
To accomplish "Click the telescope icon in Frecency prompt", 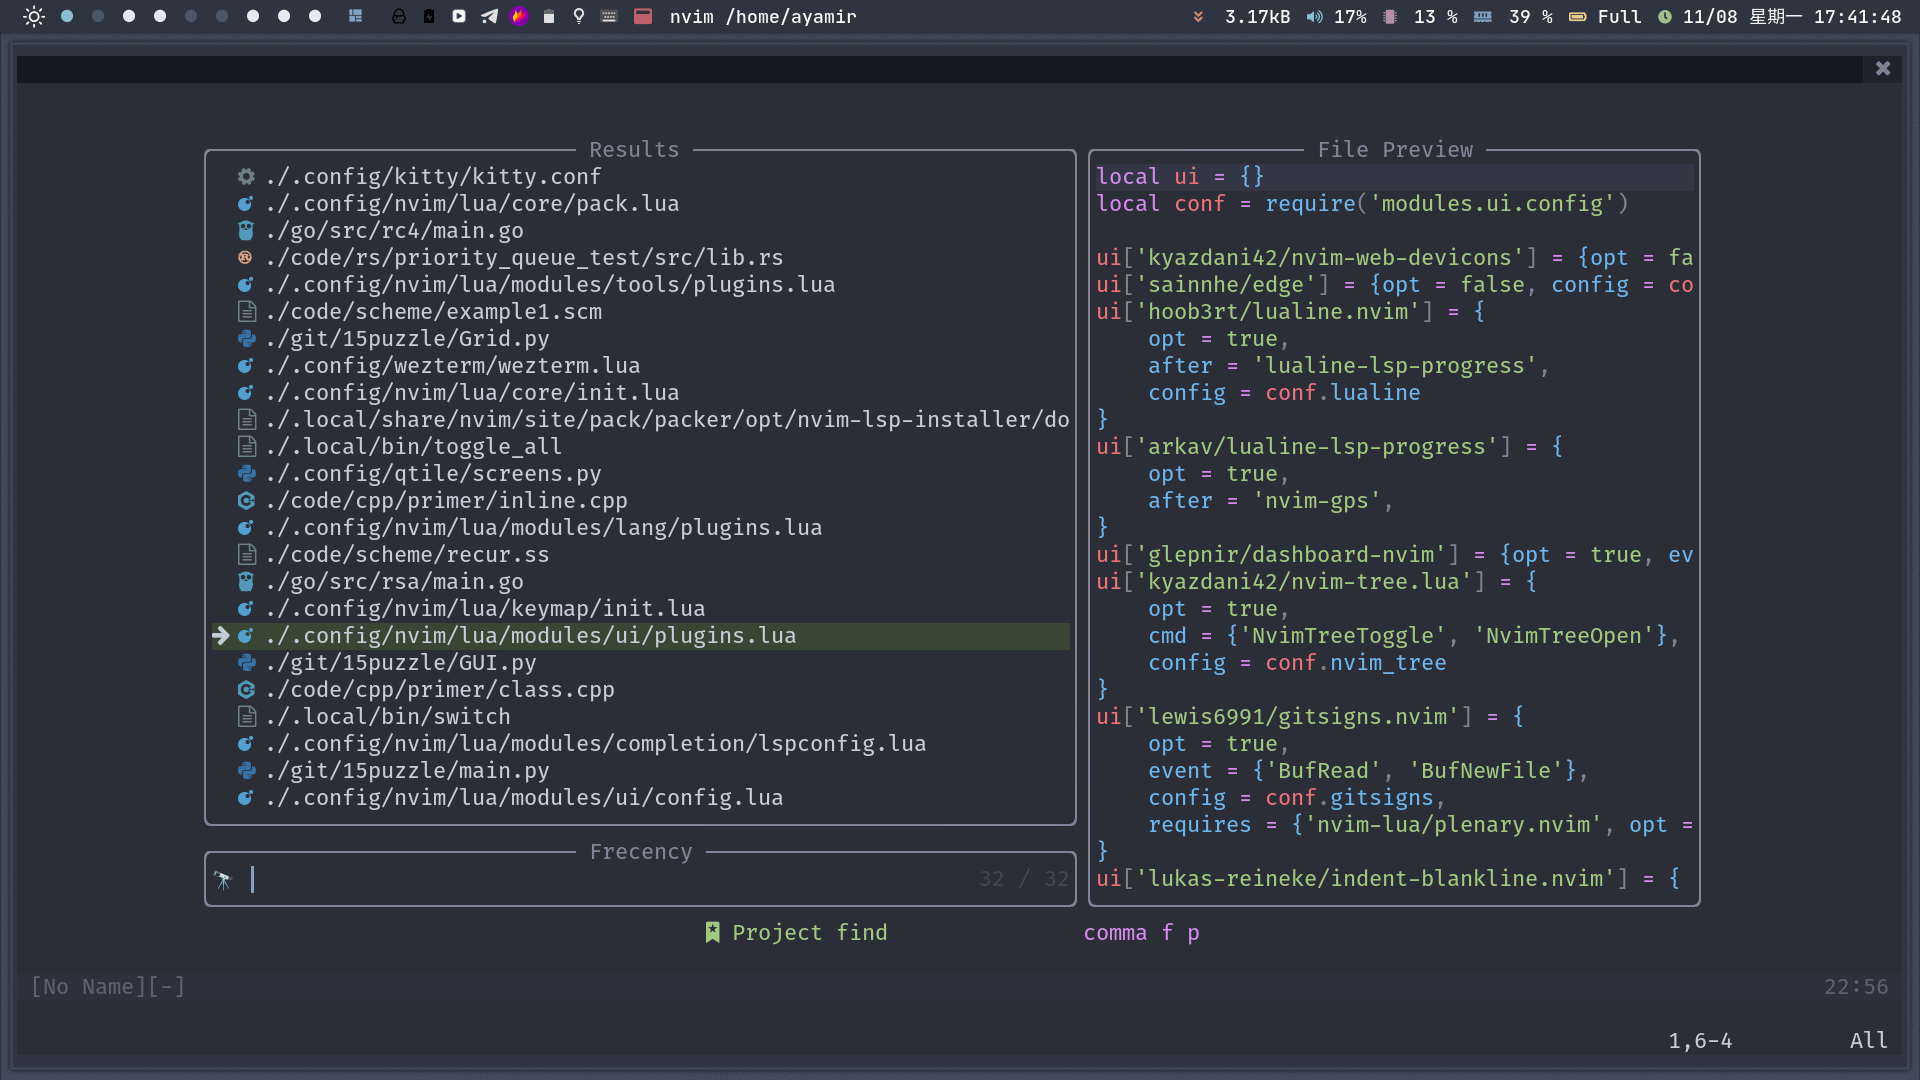I will click(x=223, y=880).
